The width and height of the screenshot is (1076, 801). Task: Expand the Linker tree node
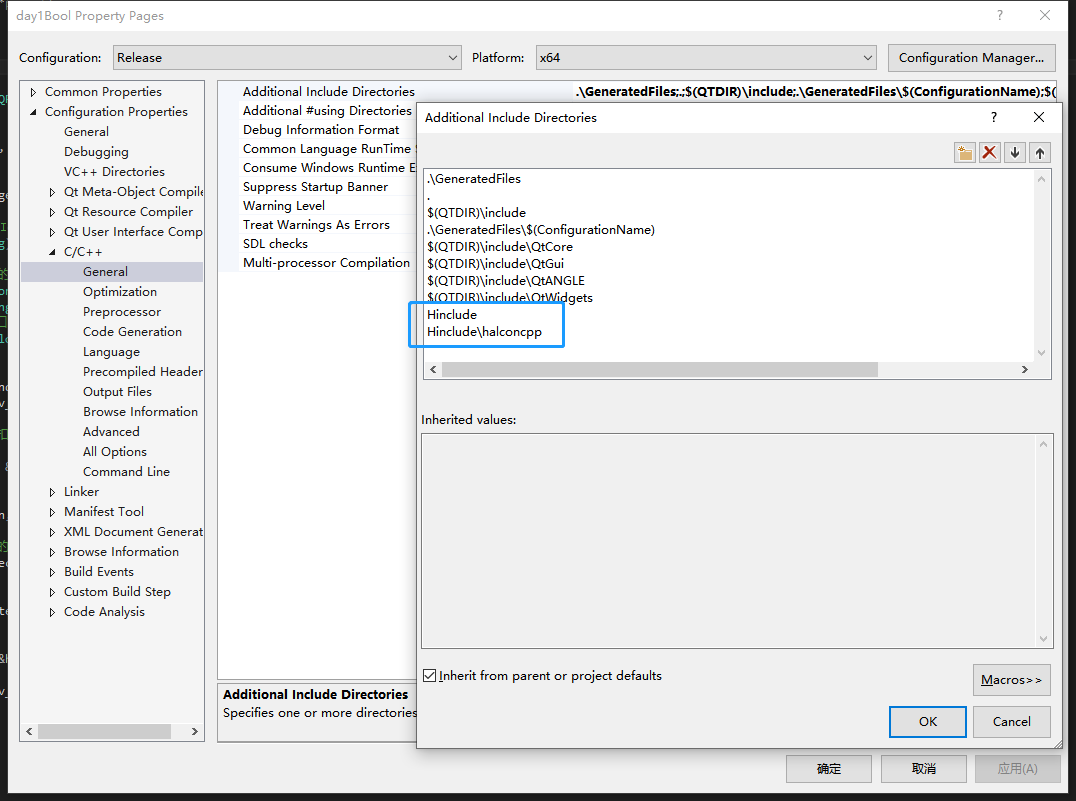(x=54, y=491)
